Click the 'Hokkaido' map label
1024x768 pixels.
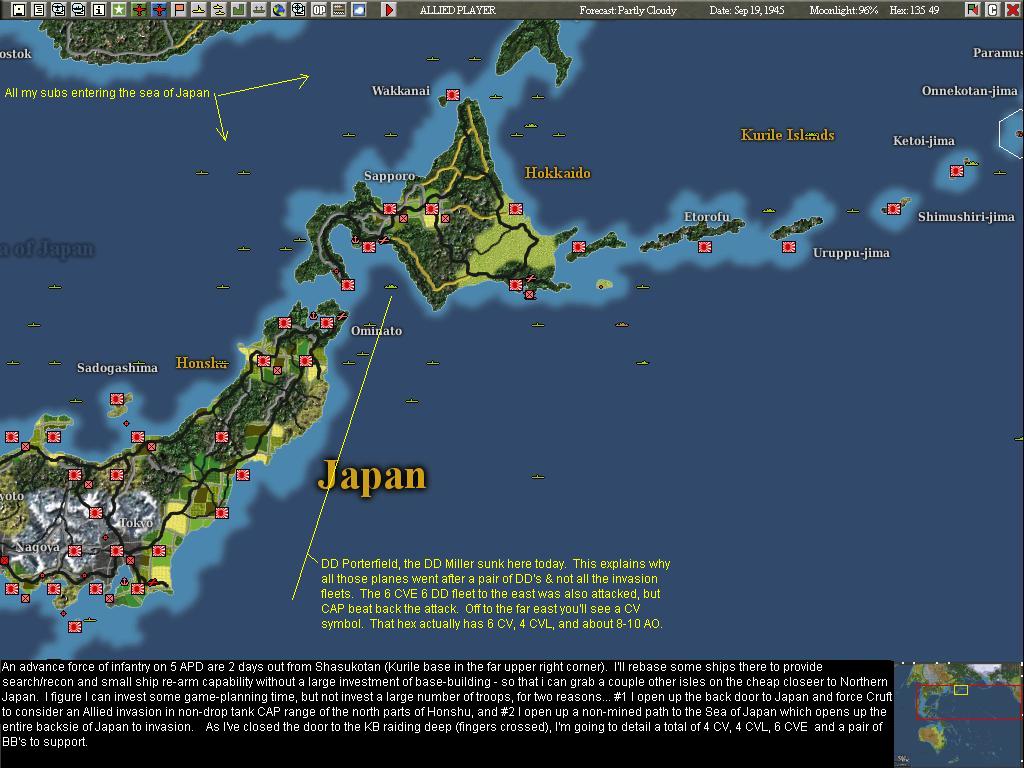pyautogui.click(x=558, y=173)
